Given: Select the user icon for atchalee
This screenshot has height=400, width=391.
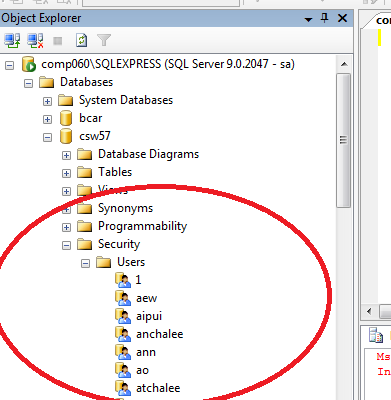Looking at the screenshot, I should point(123,388).
